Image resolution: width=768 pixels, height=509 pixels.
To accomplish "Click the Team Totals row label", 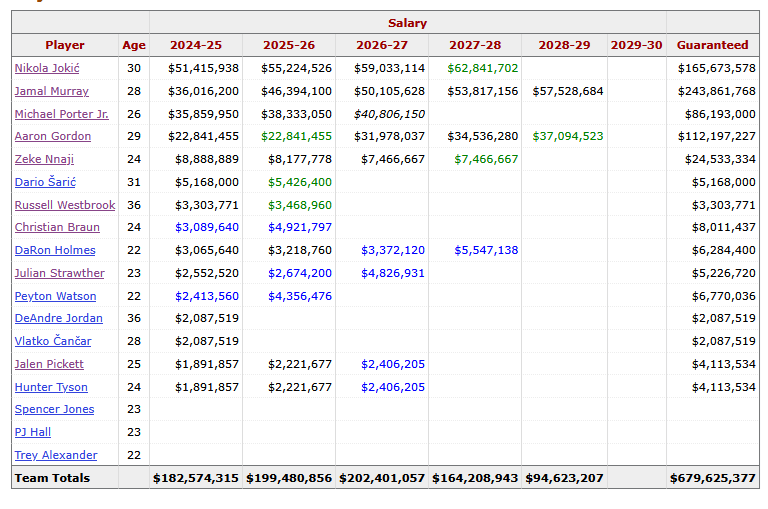I will [52, 478].
